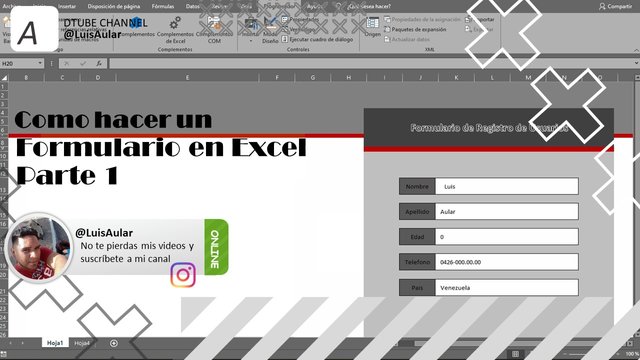This screenshot has height=360, width=640.
Task: Click the macro record icon in status bar
Action: 3,354
